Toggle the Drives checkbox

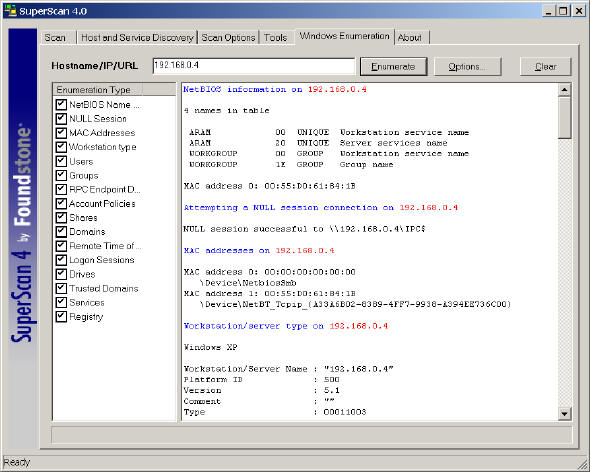pos(61,274)
